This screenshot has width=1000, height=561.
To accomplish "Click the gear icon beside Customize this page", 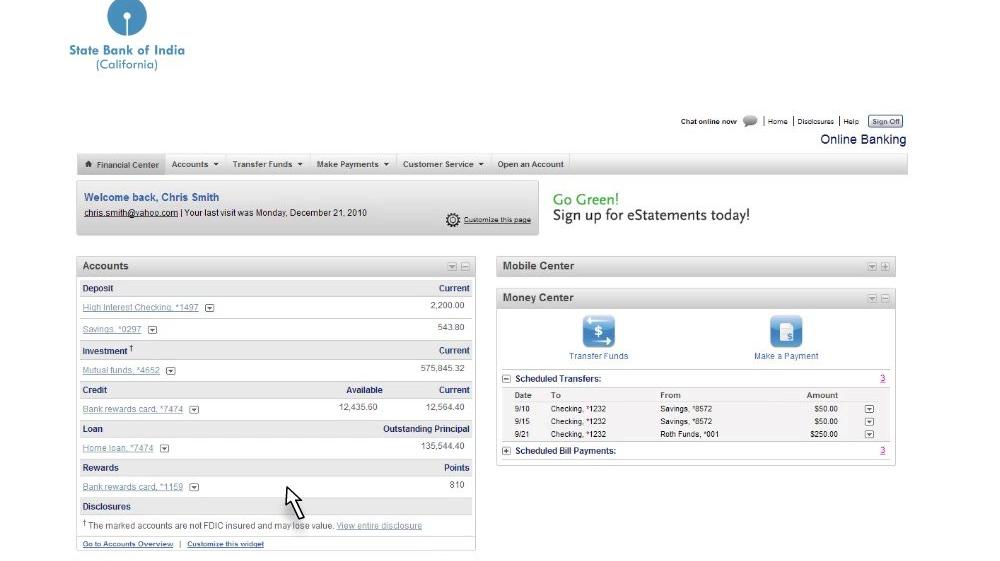I will 453,220.
